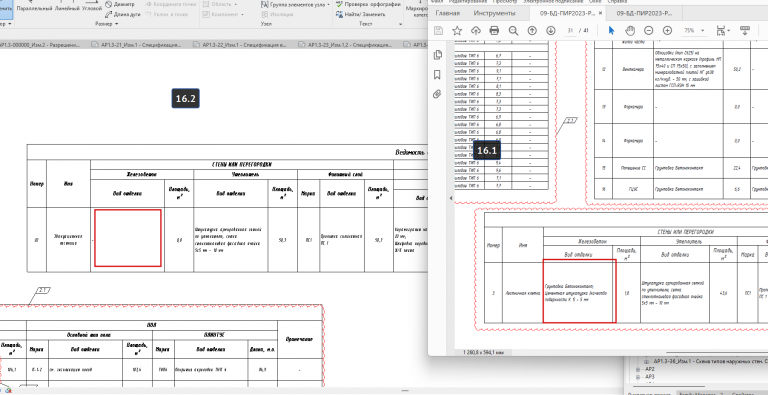Click Найти/Заменить button
The height and width of the screenshot is (395, 768).
360,14
